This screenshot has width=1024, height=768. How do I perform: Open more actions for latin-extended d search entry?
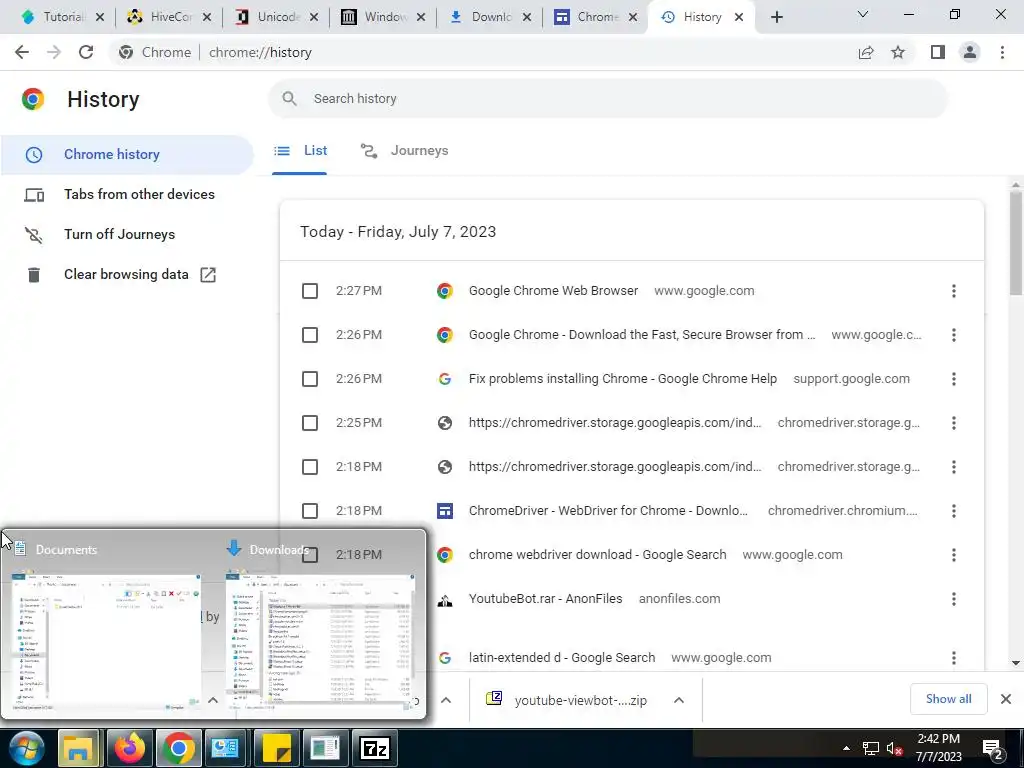click(x=953, y=658)
